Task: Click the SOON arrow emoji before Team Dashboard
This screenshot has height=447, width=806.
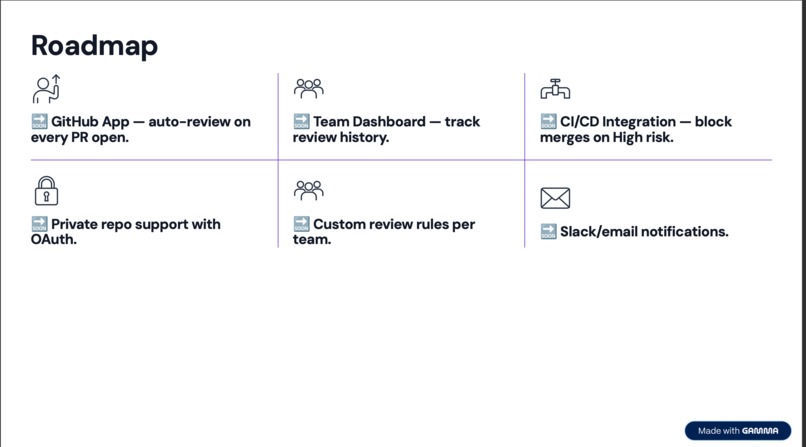Action: coord(301,122)
